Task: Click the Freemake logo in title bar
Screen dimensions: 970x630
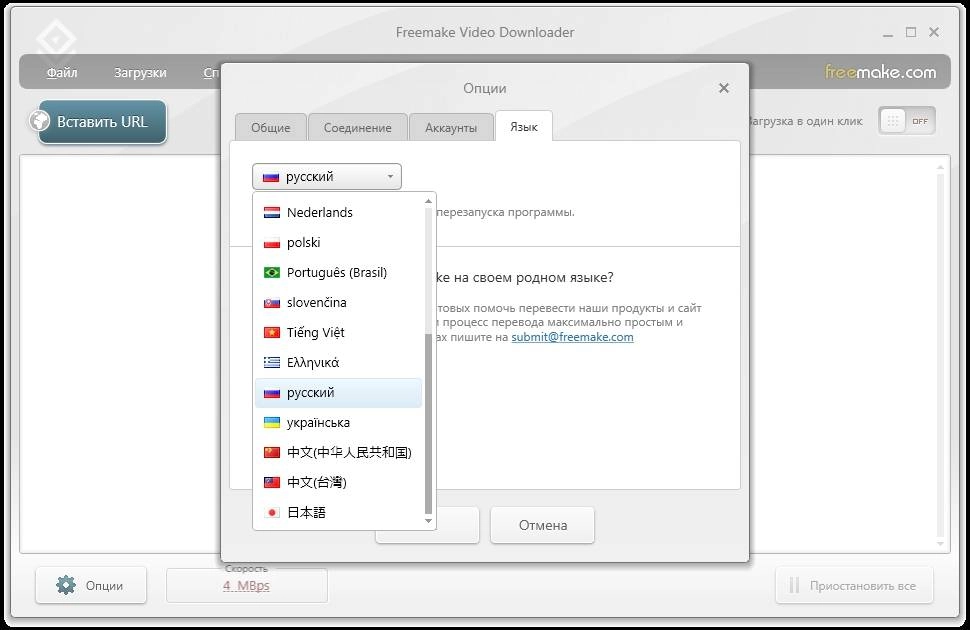Action: tap(56, 41)
